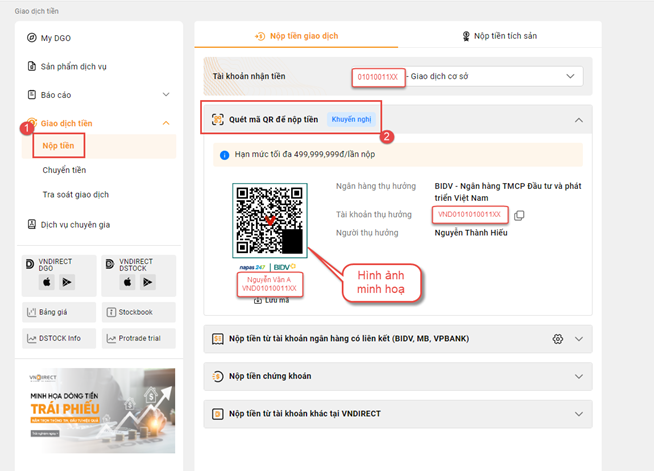Click the Protrade trial chart icon
The width and height of the screenshot is (654, 471).
tap(111, 338)
